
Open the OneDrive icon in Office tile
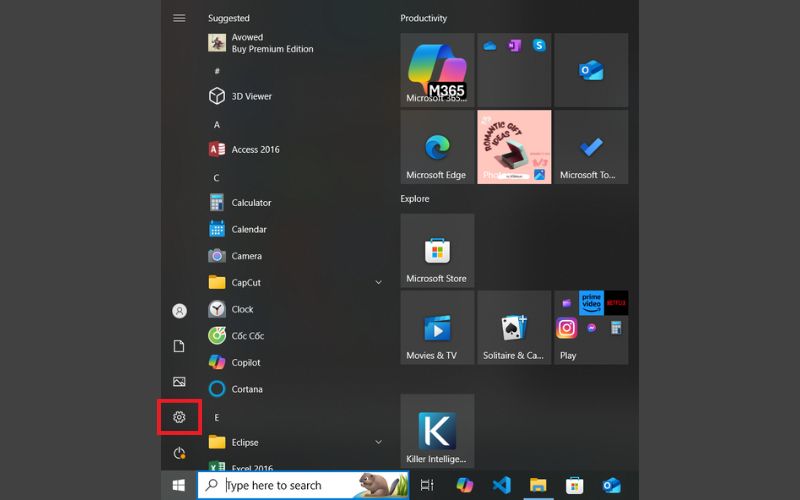(x=490, y=46)
